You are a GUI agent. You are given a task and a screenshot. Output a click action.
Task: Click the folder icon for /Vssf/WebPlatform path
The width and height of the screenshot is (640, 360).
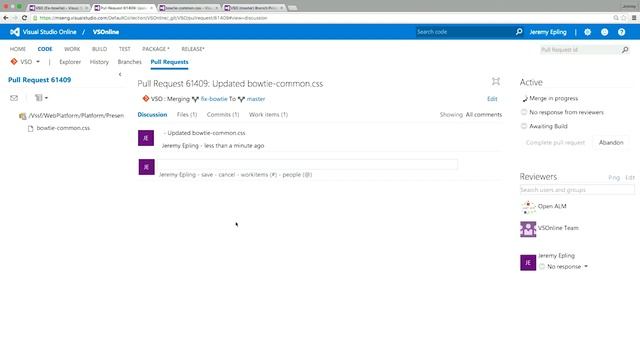pyautogui.click(x=22, y=116)
